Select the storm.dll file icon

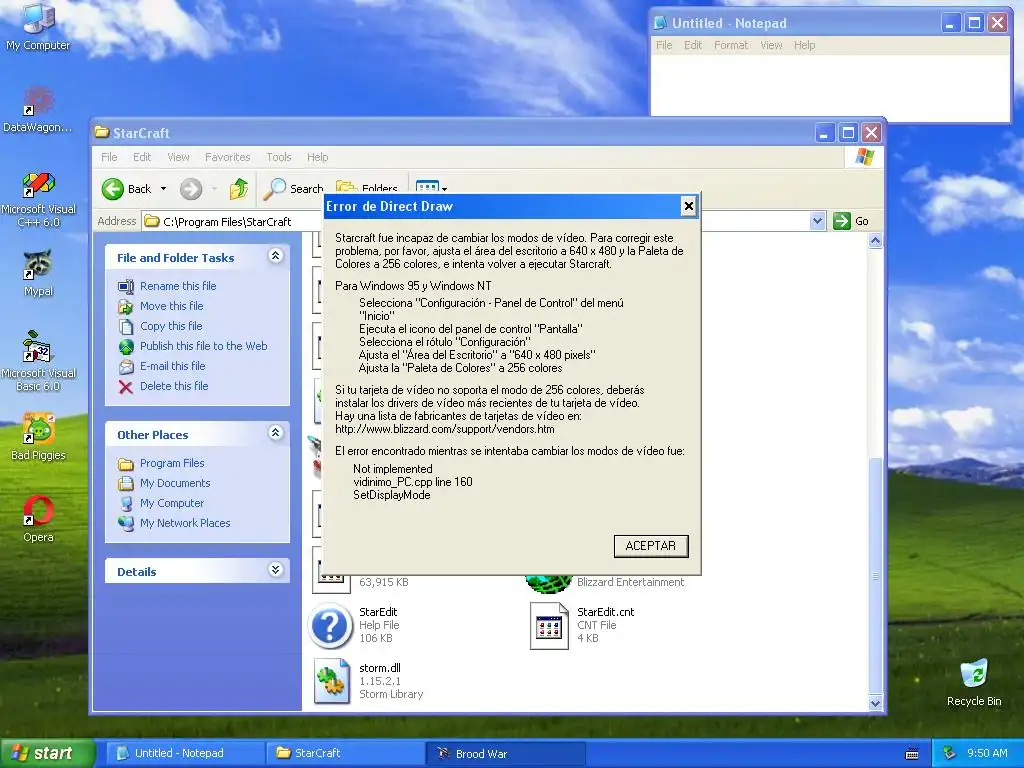(332, 680)
